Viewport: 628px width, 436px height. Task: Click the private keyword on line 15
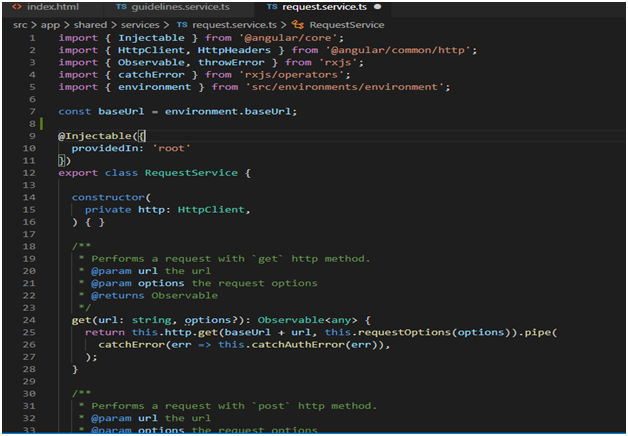(x=108, y=210)
